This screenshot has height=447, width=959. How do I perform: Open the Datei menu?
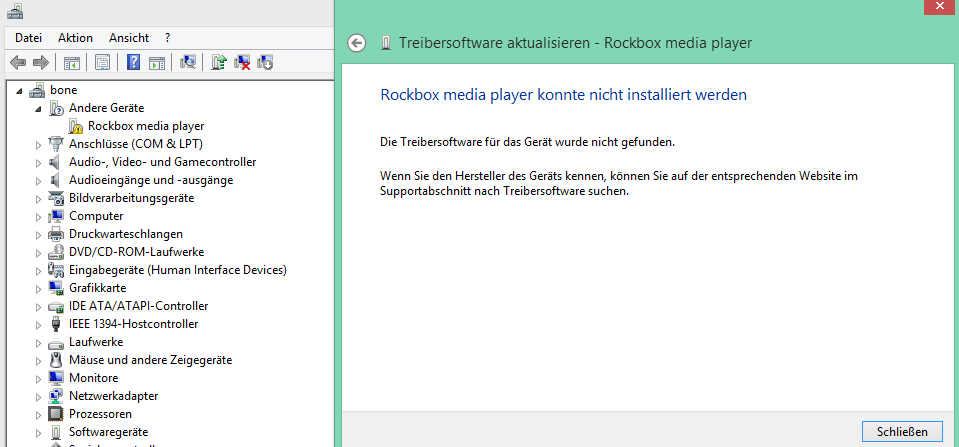[29, 38]
